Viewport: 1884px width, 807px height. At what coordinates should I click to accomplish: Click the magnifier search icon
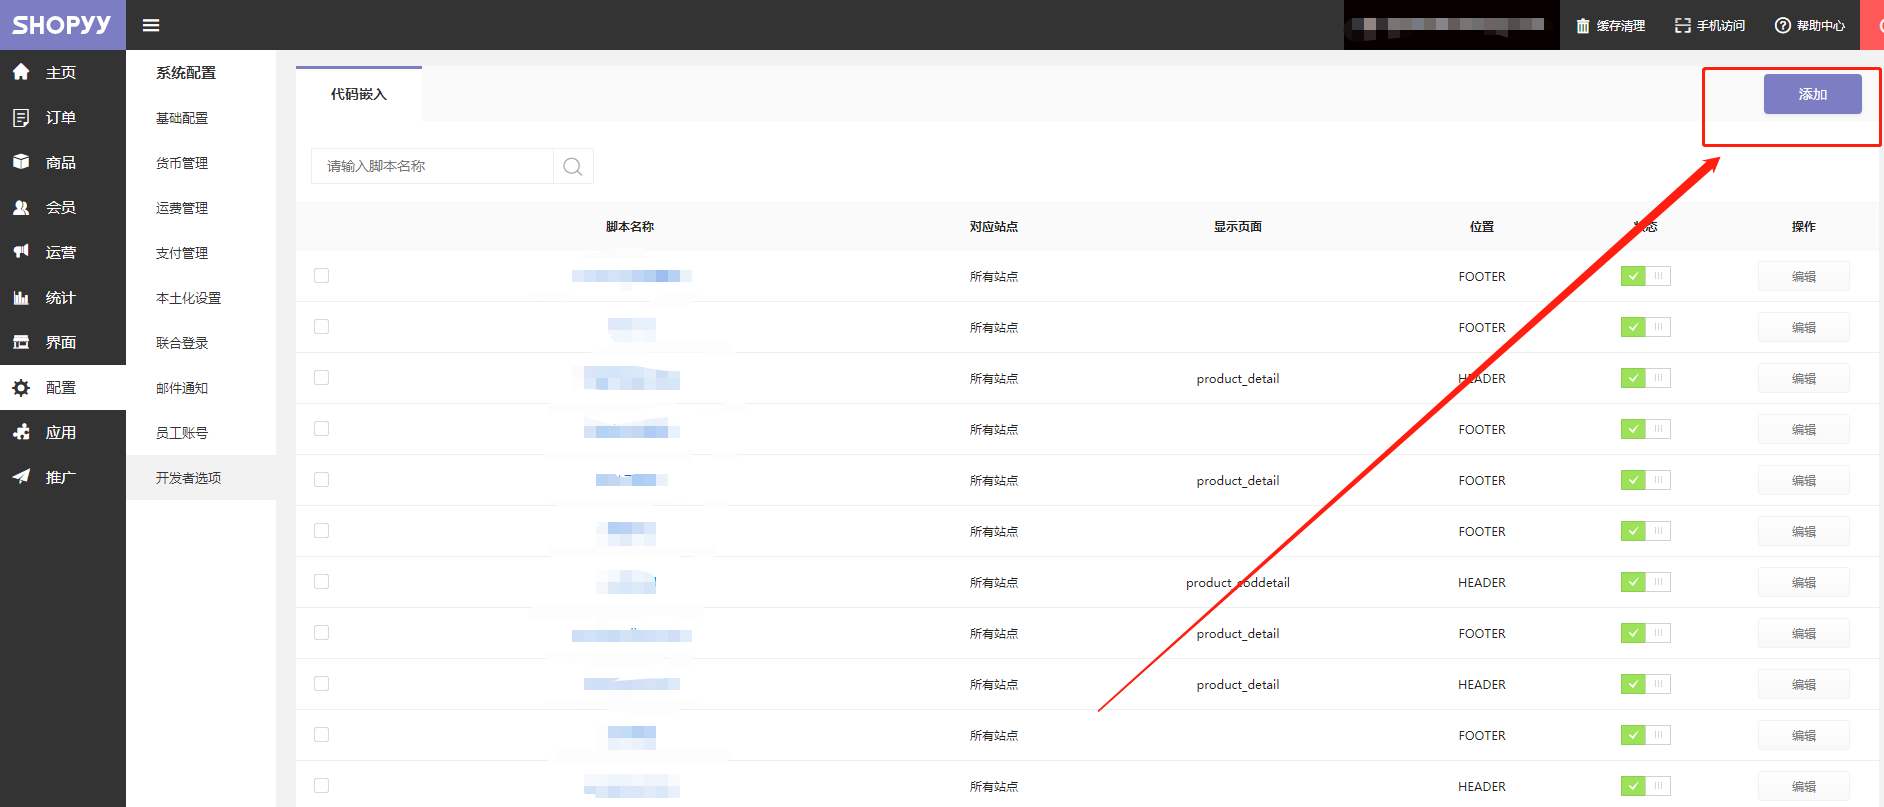click(573, 166)
